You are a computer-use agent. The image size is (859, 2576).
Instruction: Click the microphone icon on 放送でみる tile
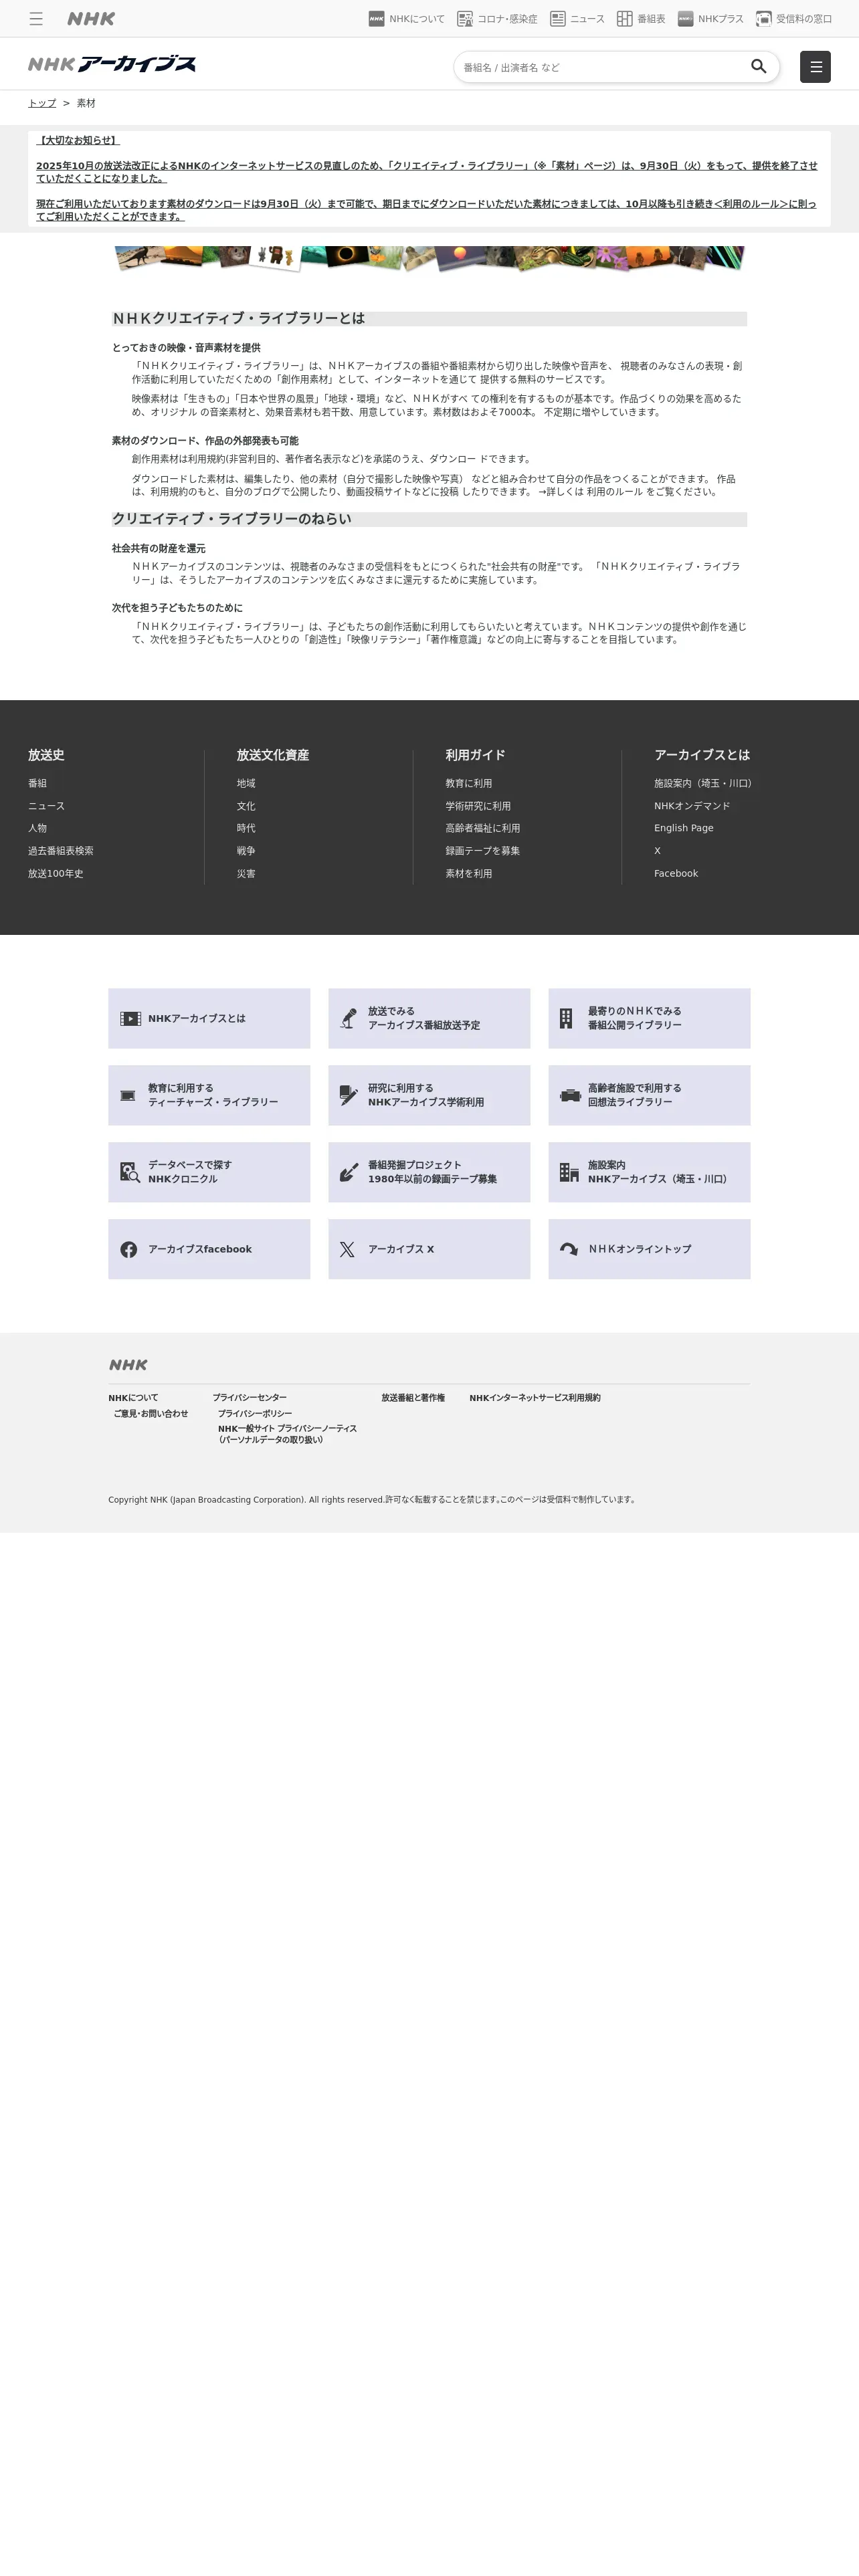348,1018
